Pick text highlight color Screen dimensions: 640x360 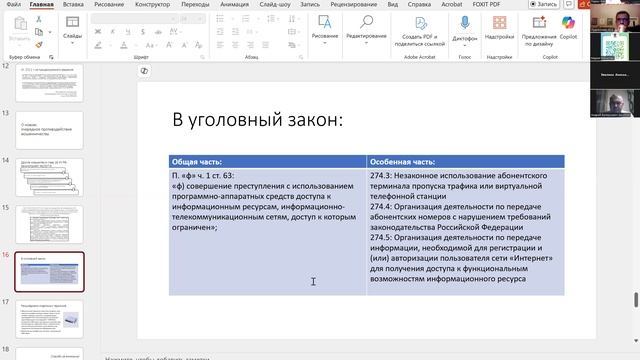(98, 45)
